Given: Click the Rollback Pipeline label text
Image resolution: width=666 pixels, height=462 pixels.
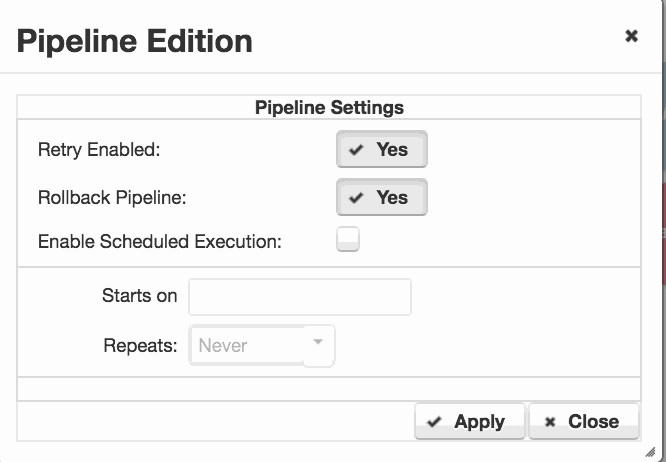Looking at the screenshot, I should [112, 198].
